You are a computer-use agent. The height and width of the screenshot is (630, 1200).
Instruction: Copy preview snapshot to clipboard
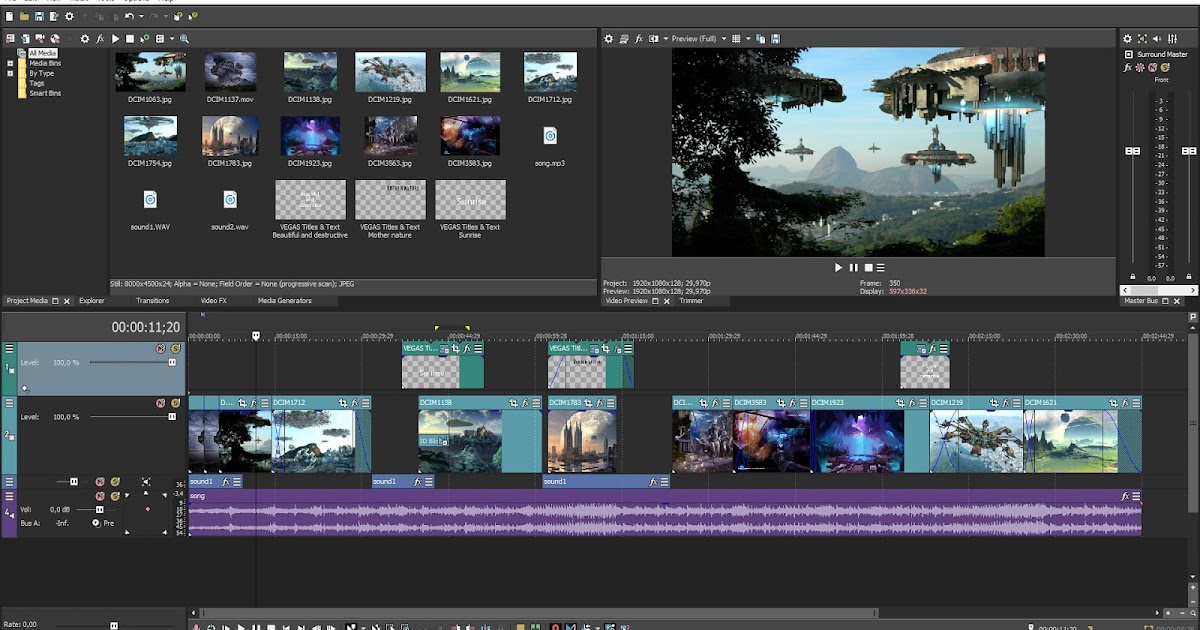coord(760,39)
